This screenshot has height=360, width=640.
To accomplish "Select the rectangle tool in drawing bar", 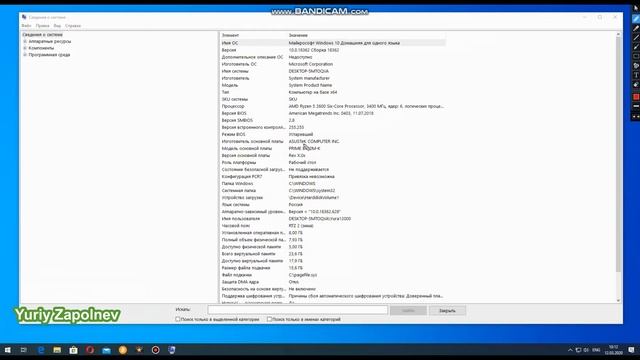I will [636, 56].
